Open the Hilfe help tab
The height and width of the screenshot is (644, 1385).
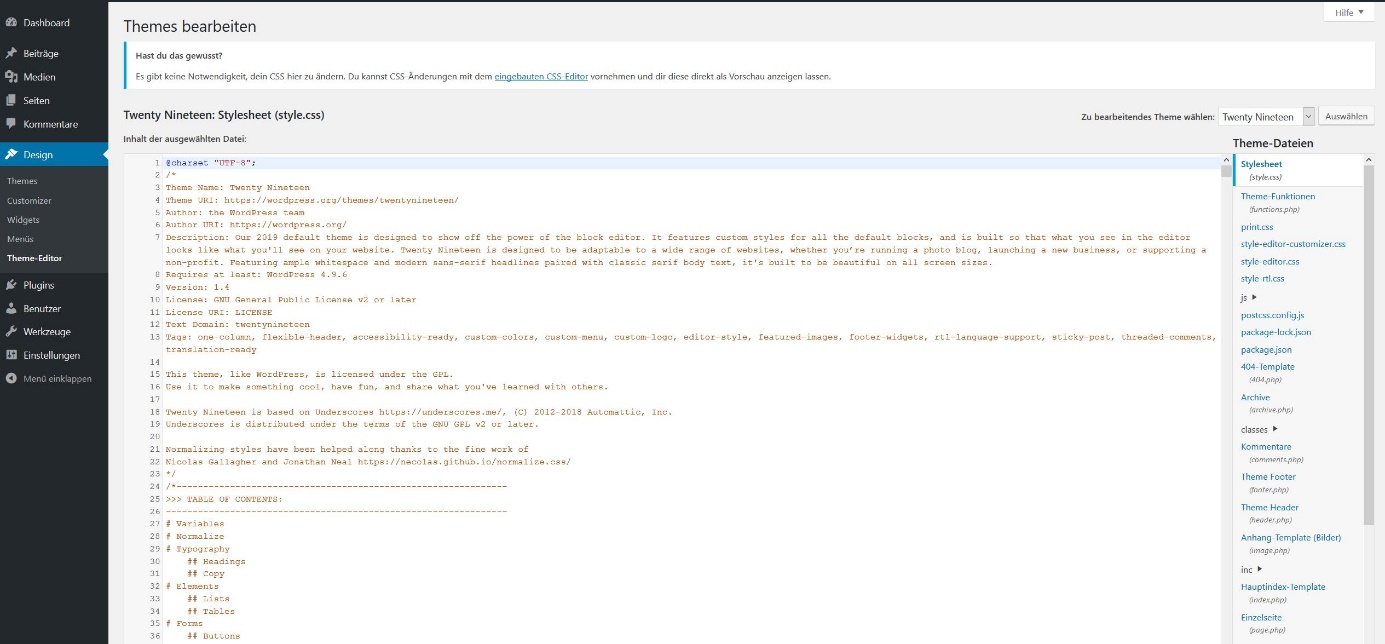[x=1349, y=13]
